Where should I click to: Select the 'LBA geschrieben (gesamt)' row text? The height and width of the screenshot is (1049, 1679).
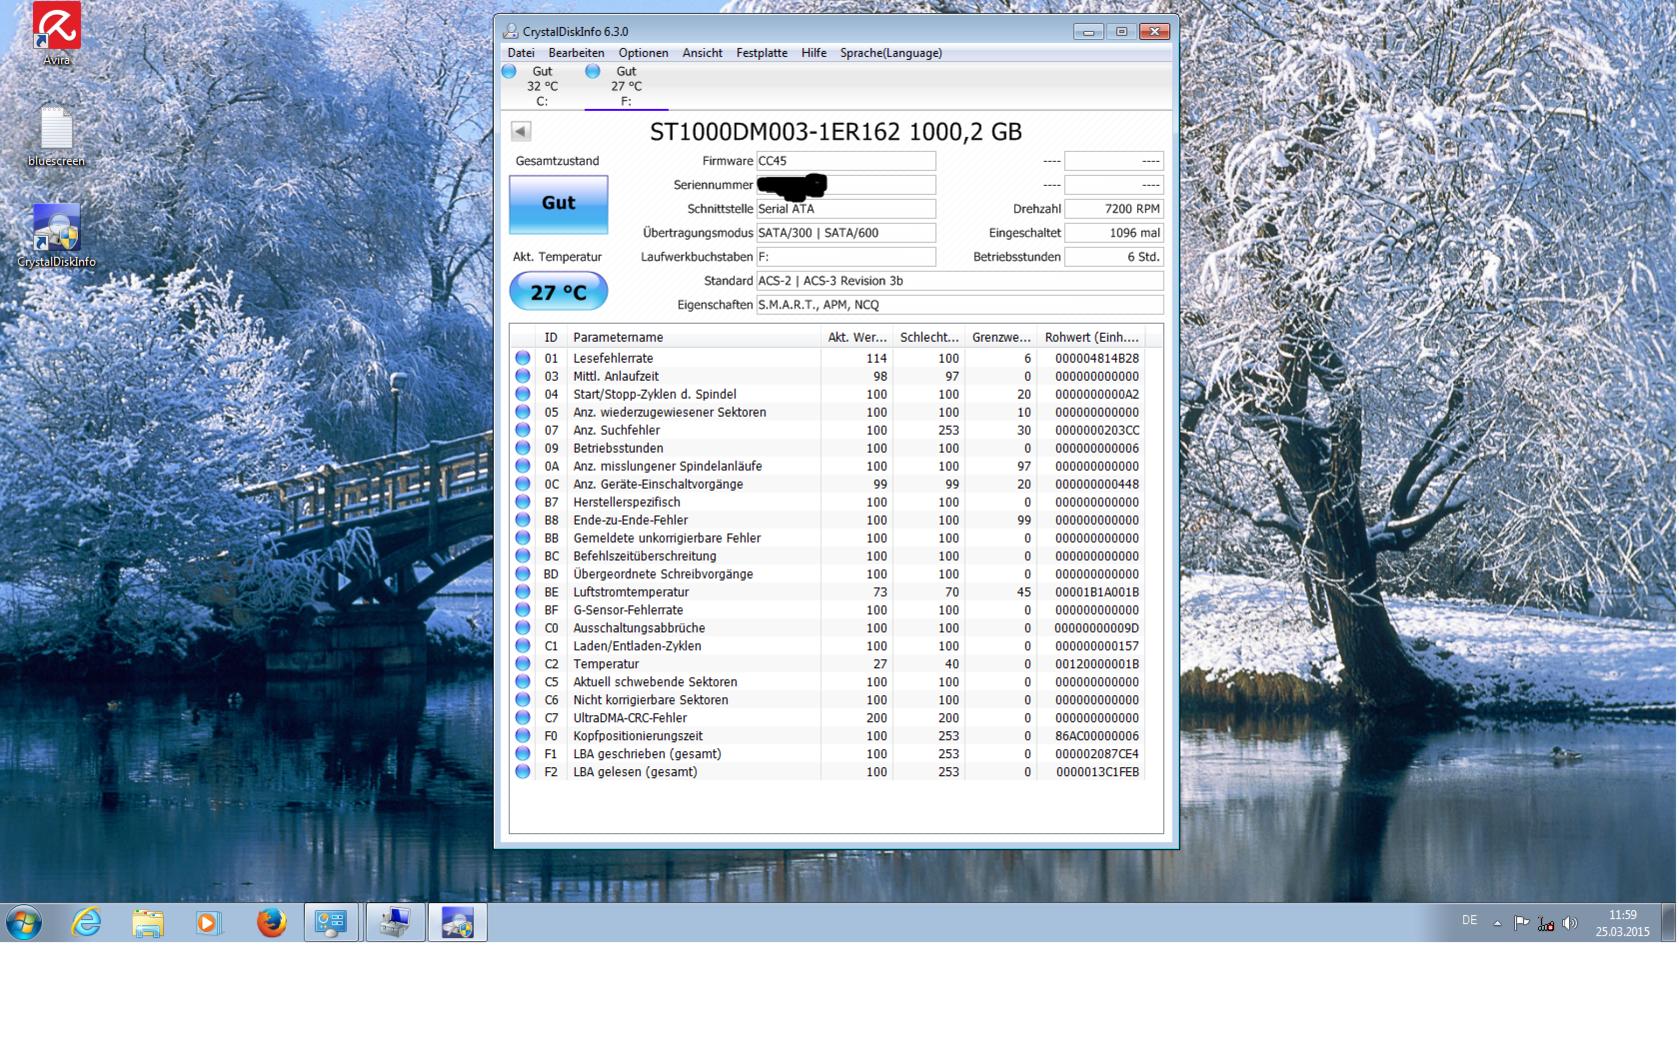[x=647, y=754]
